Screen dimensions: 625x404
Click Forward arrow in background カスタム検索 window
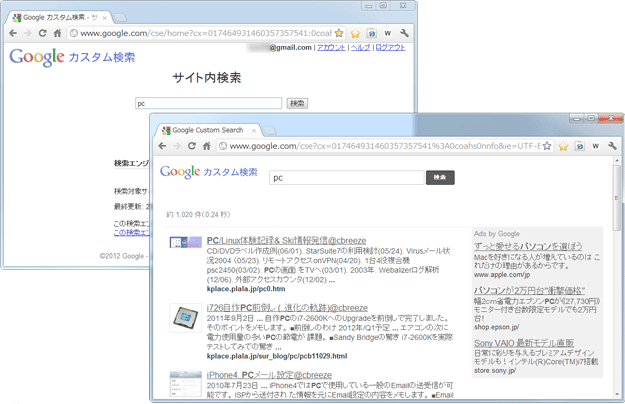(x=28, y=33)
